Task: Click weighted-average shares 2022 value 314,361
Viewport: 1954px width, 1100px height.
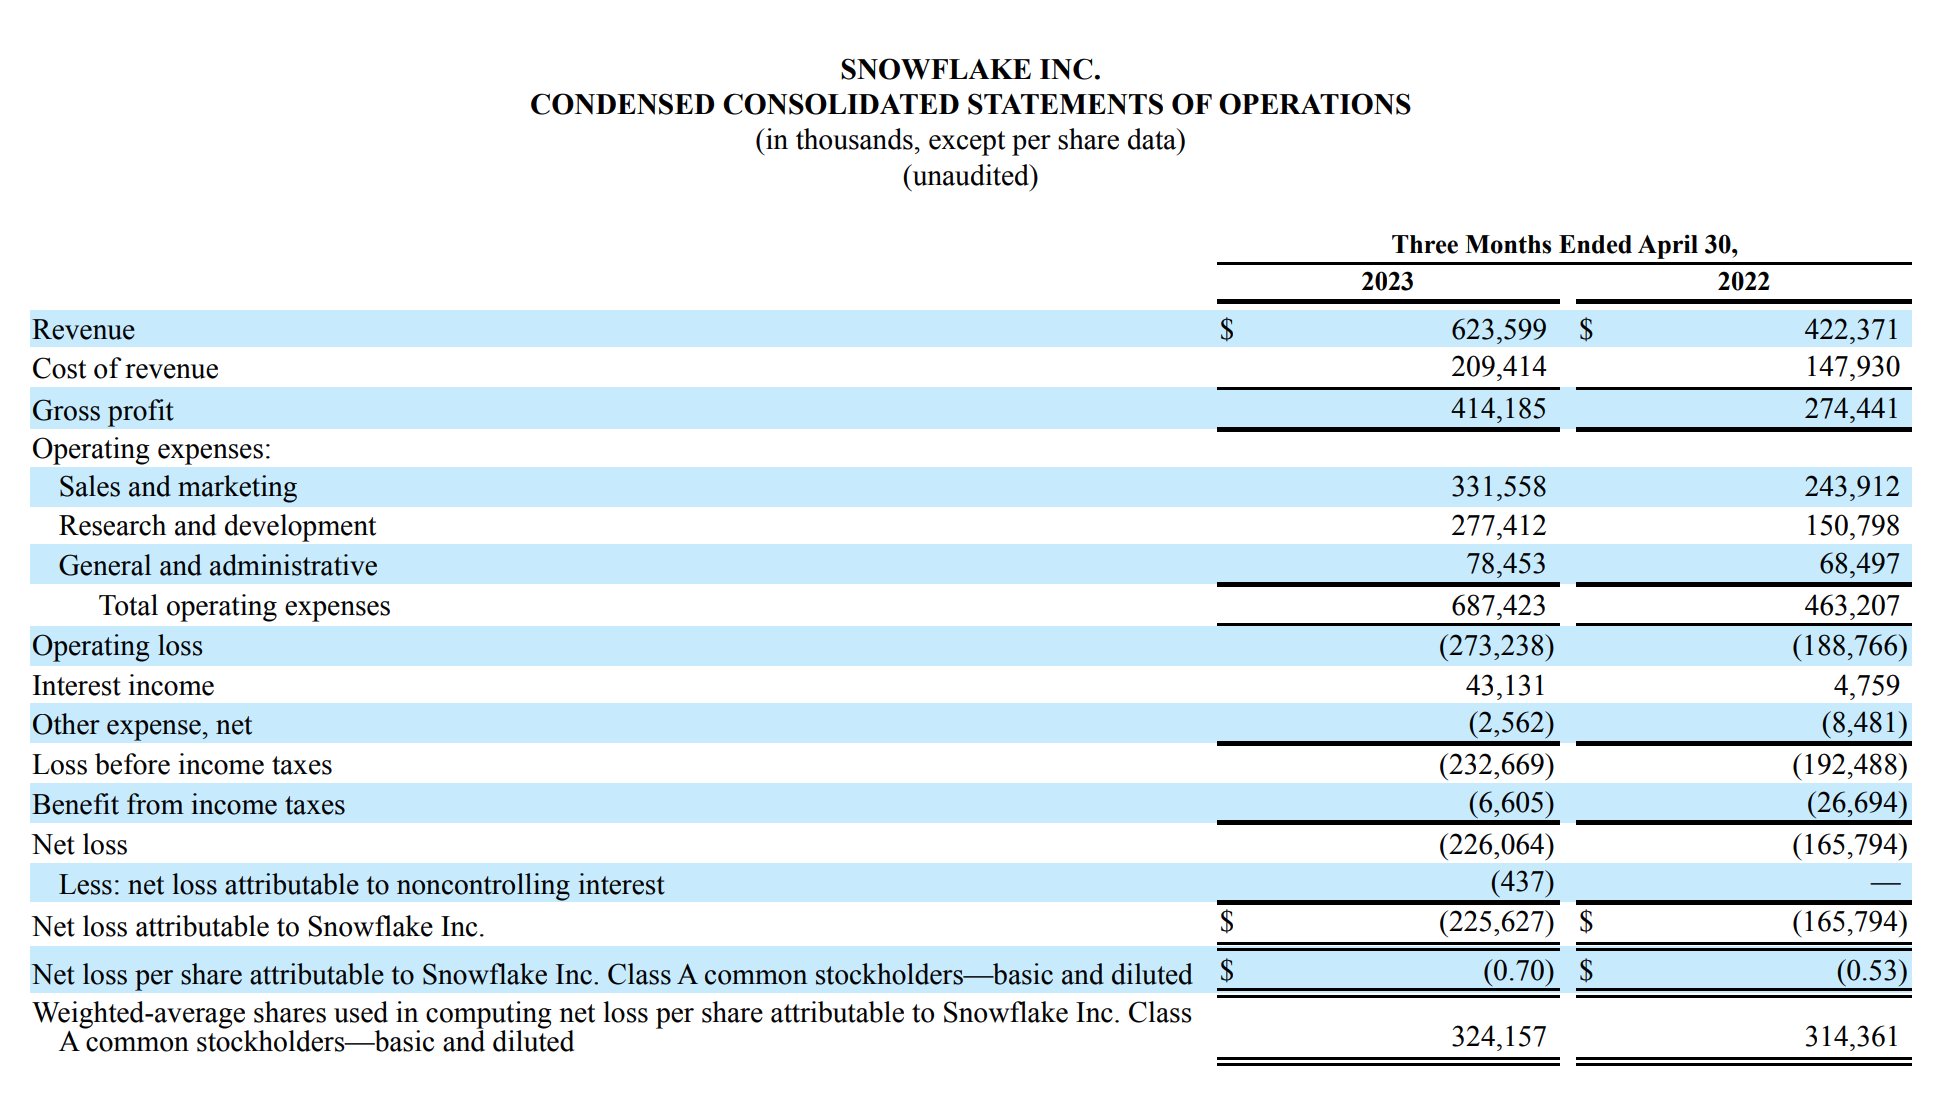Action: (1851, 1037)
